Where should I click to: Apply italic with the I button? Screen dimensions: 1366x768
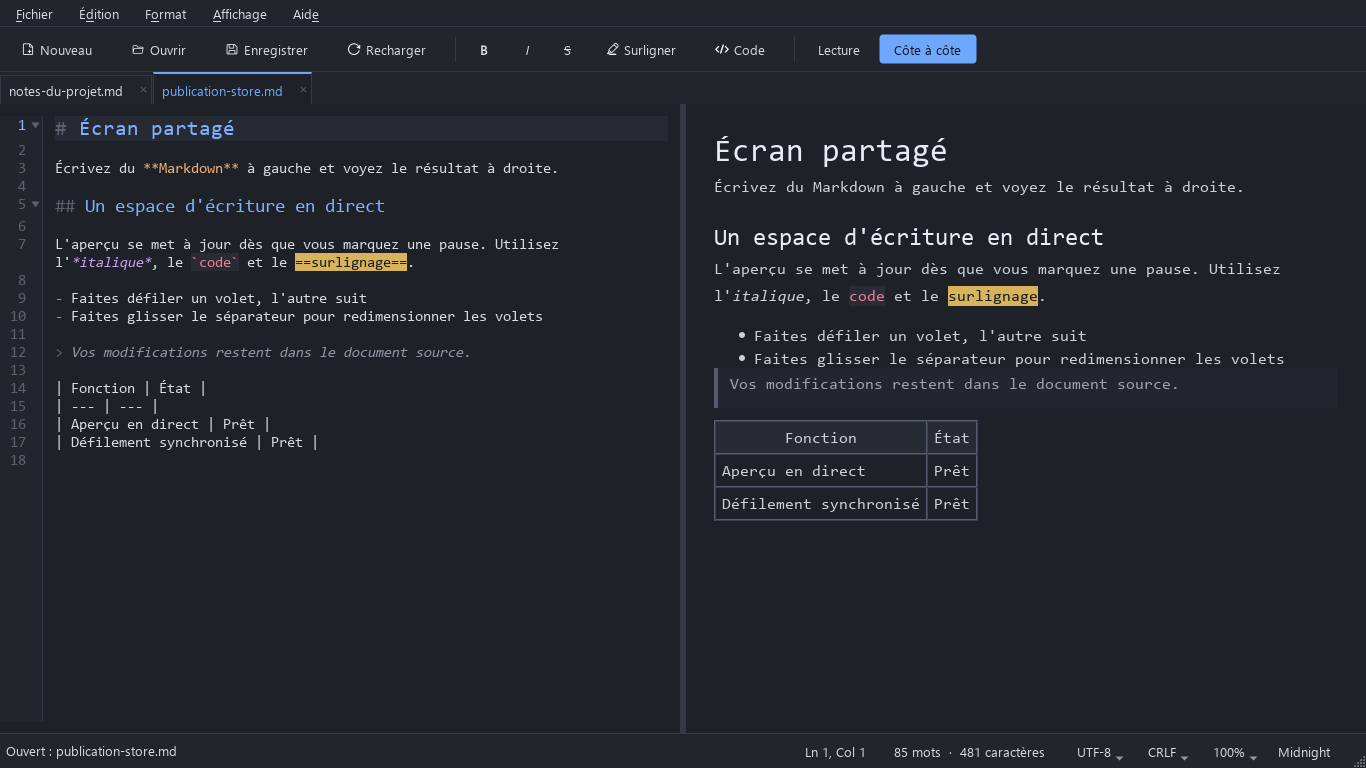click(x=527, y=50)
